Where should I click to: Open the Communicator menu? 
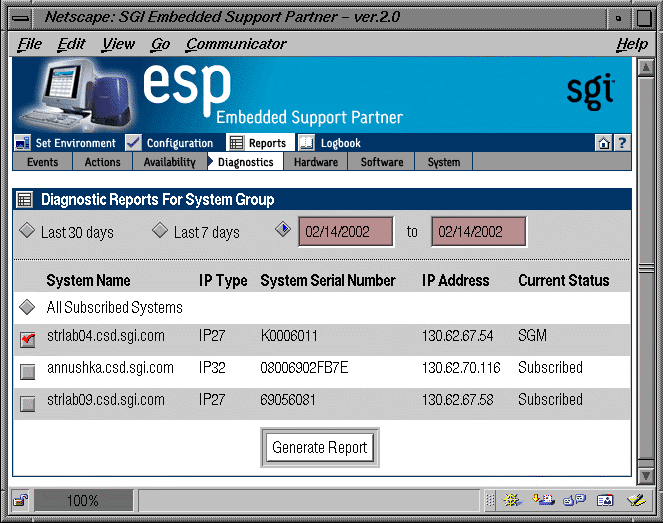pos(236,44)
